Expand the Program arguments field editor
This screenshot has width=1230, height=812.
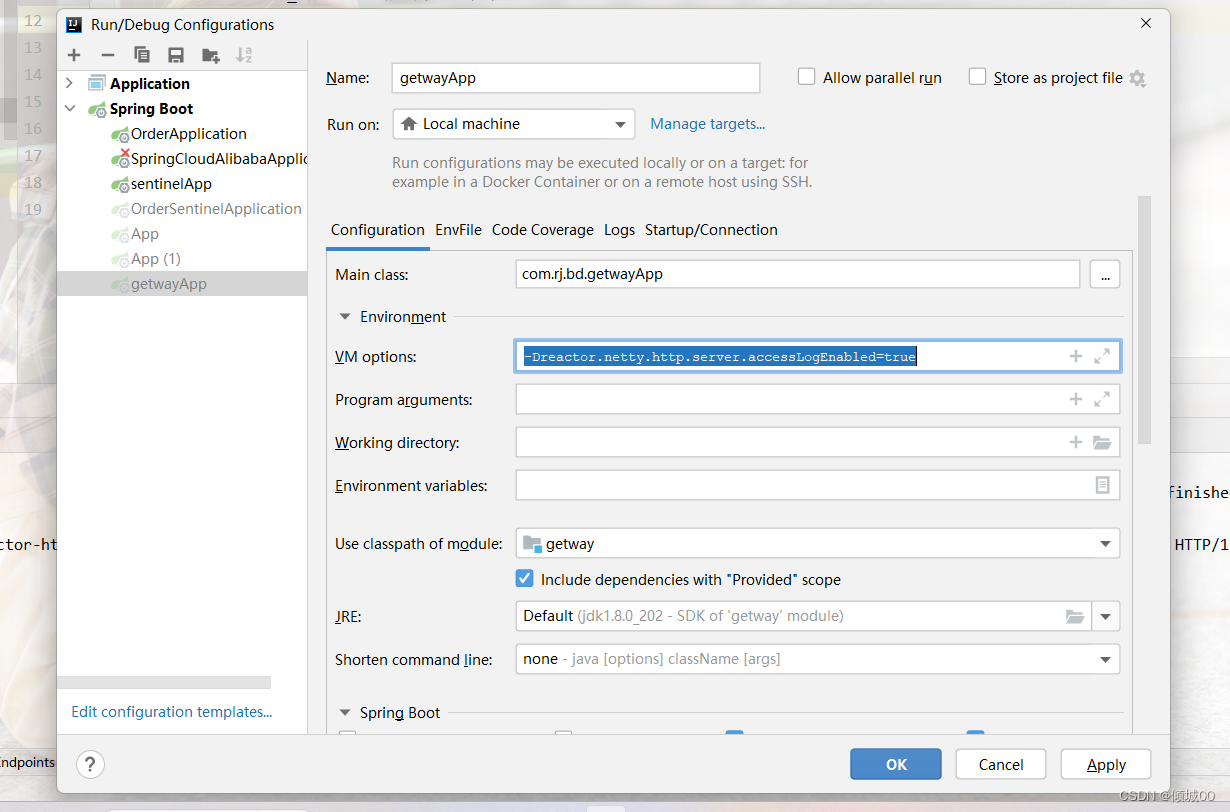[1102, 399]
